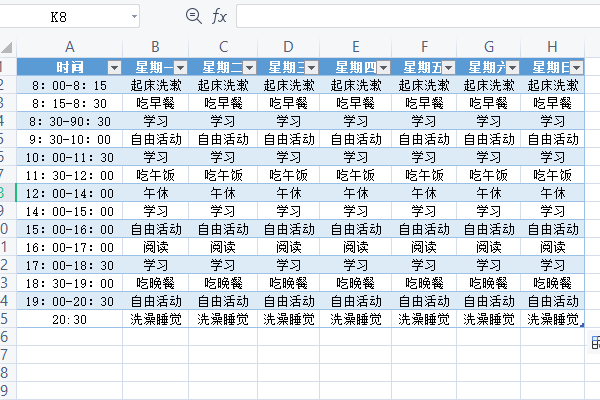Select the cell 14:00-15:00
This screenshot has width=600, height=400.
click(70, 211)
